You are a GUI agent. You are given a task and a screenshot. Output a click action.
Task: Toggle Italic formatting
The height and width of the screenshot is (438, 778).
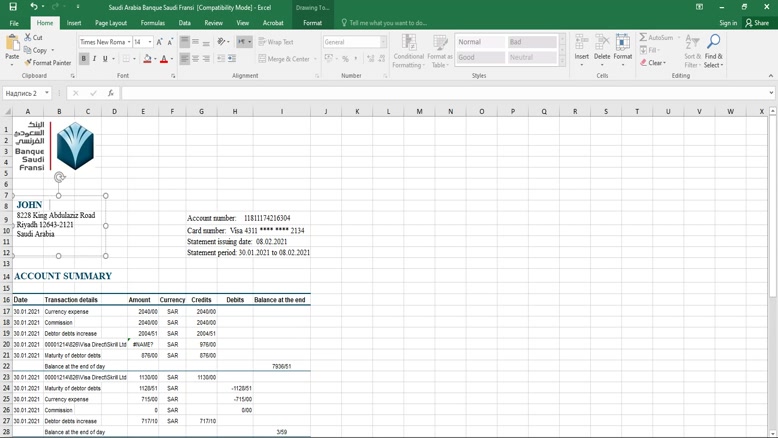[x=95, y=59]
